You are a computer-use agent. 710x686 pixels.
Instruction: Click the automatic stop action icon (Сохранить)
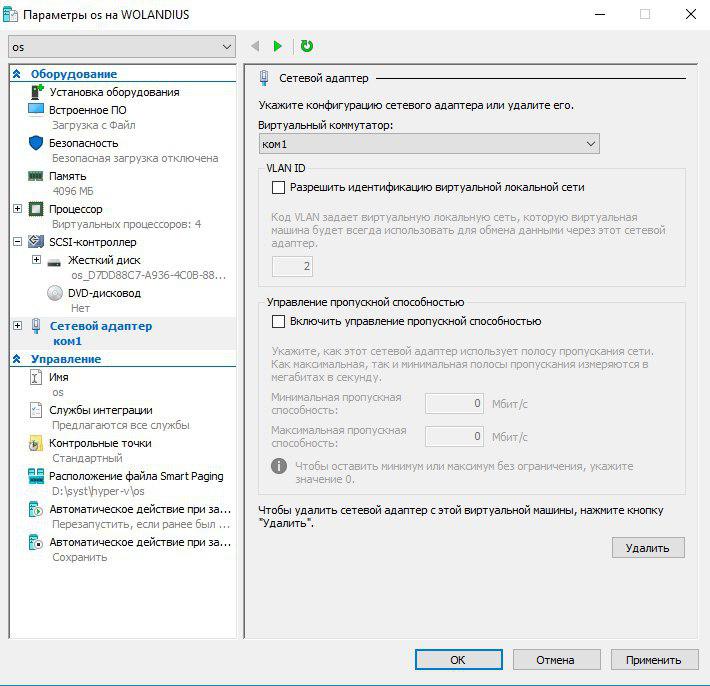(36, 542)
